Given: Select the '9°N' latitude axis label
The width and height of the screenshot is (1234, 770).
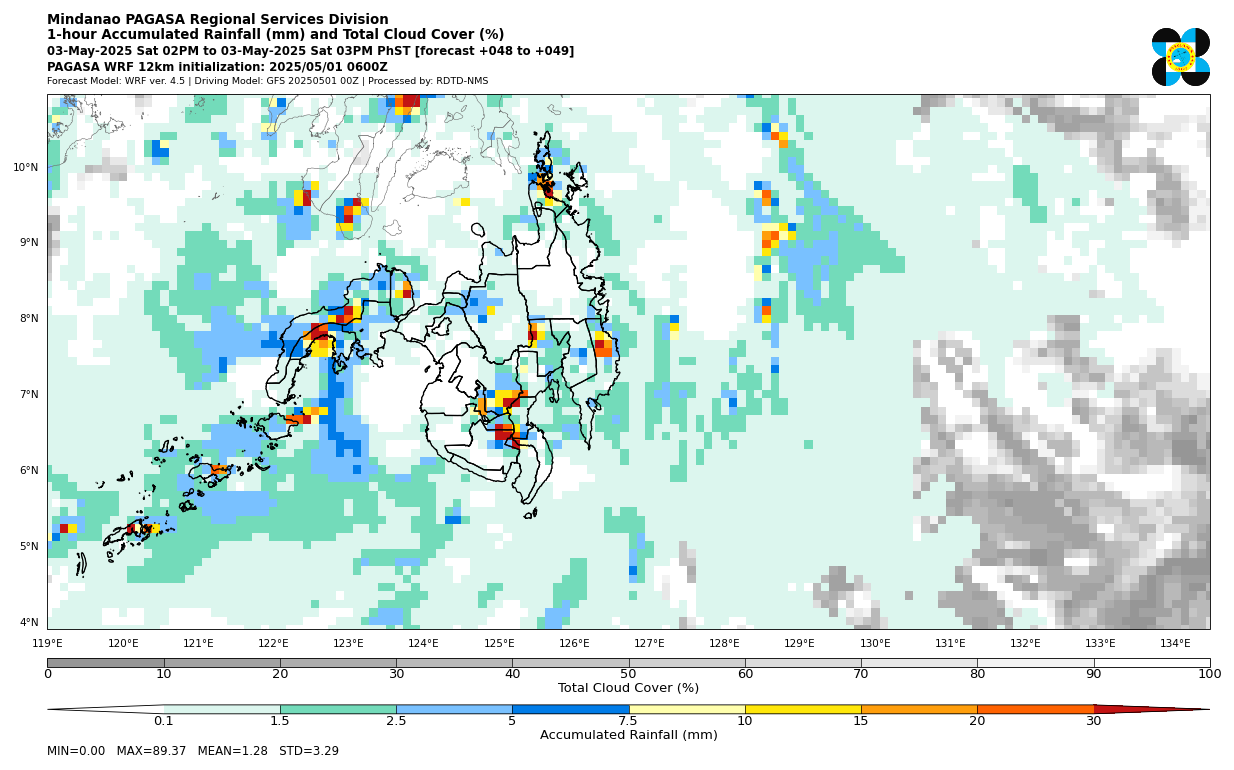Looking at the screenshot, I should click(x=29, y=242).
